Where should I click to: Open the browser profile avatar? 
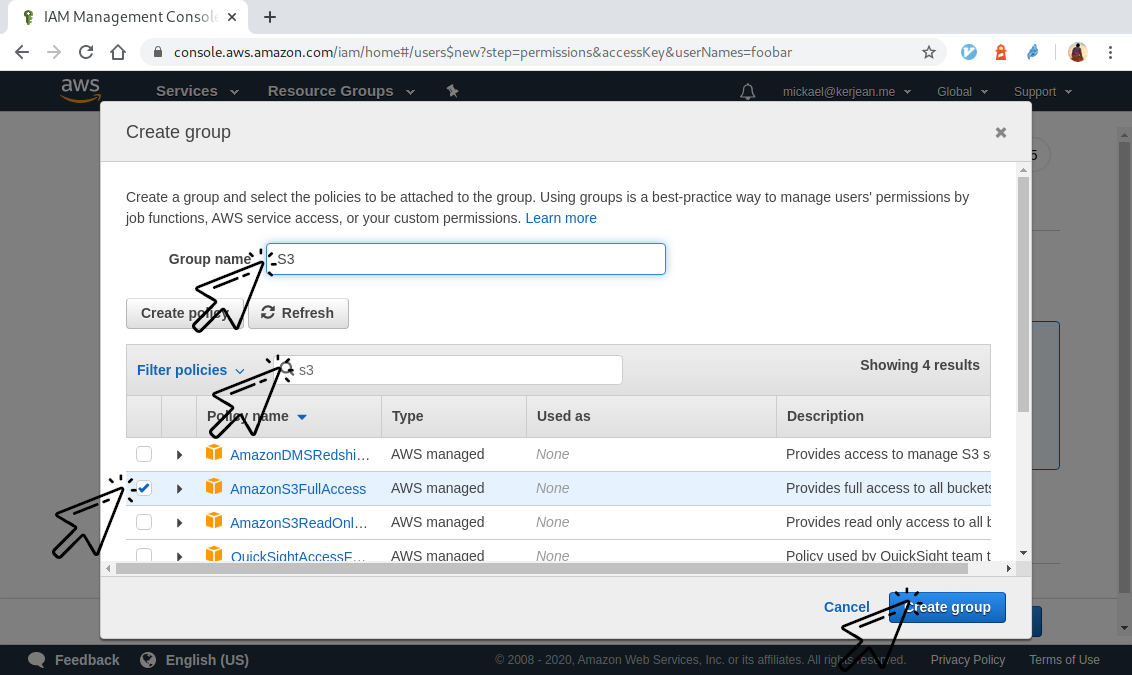coord(1077,52)
